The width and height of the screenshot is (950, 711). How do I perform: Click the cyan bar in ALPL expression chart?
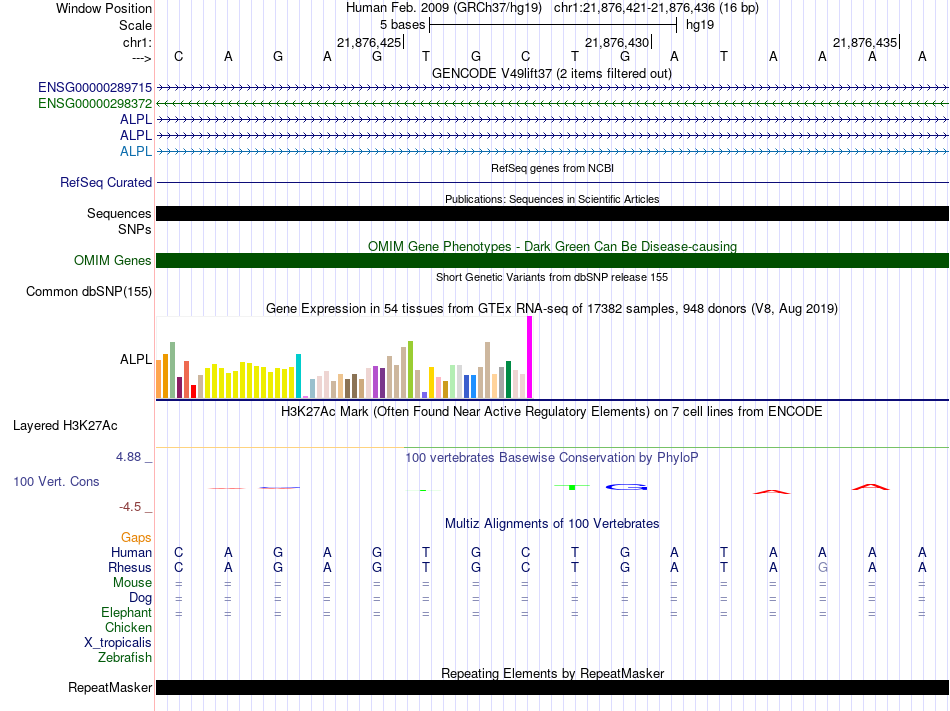click(x=298, y=376)
